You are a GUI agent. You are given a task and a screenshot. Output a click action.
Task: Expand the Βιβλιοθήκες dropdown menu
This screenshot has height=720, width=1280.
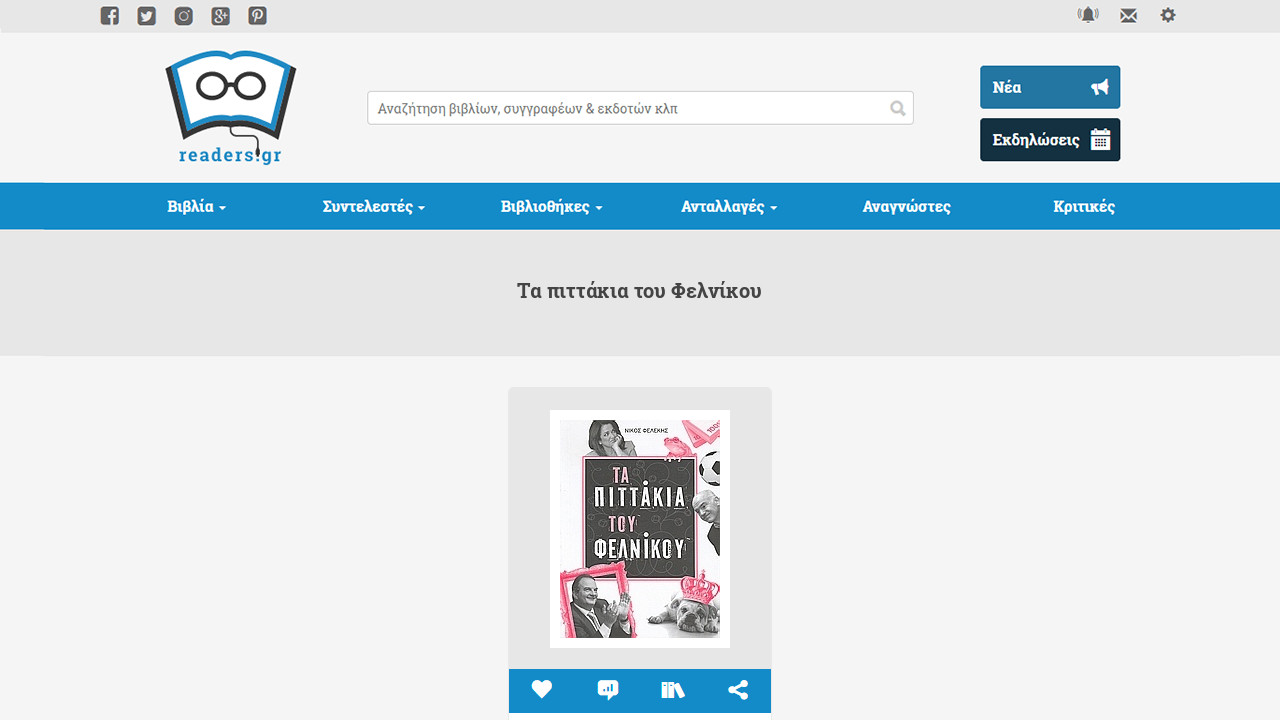(x=552, y=207)
